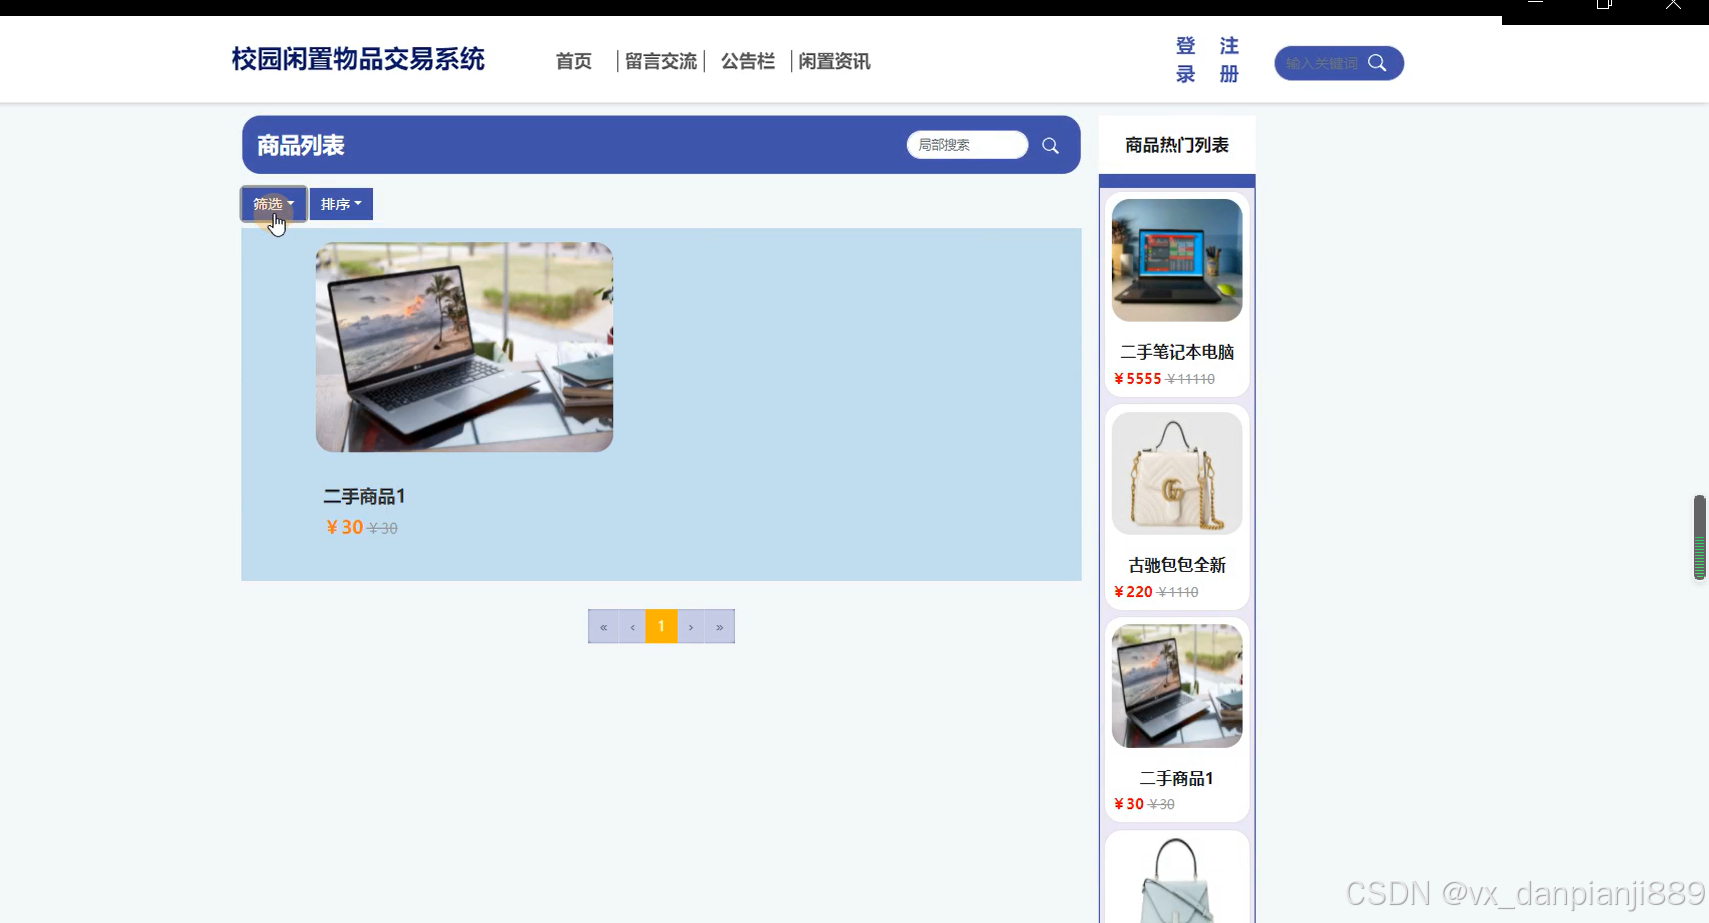Image resolution: width=1709 pixels, height=923 pixels.
Task: Open the blue handbag thumbnail in hot list
Action: coord(1177,880)
